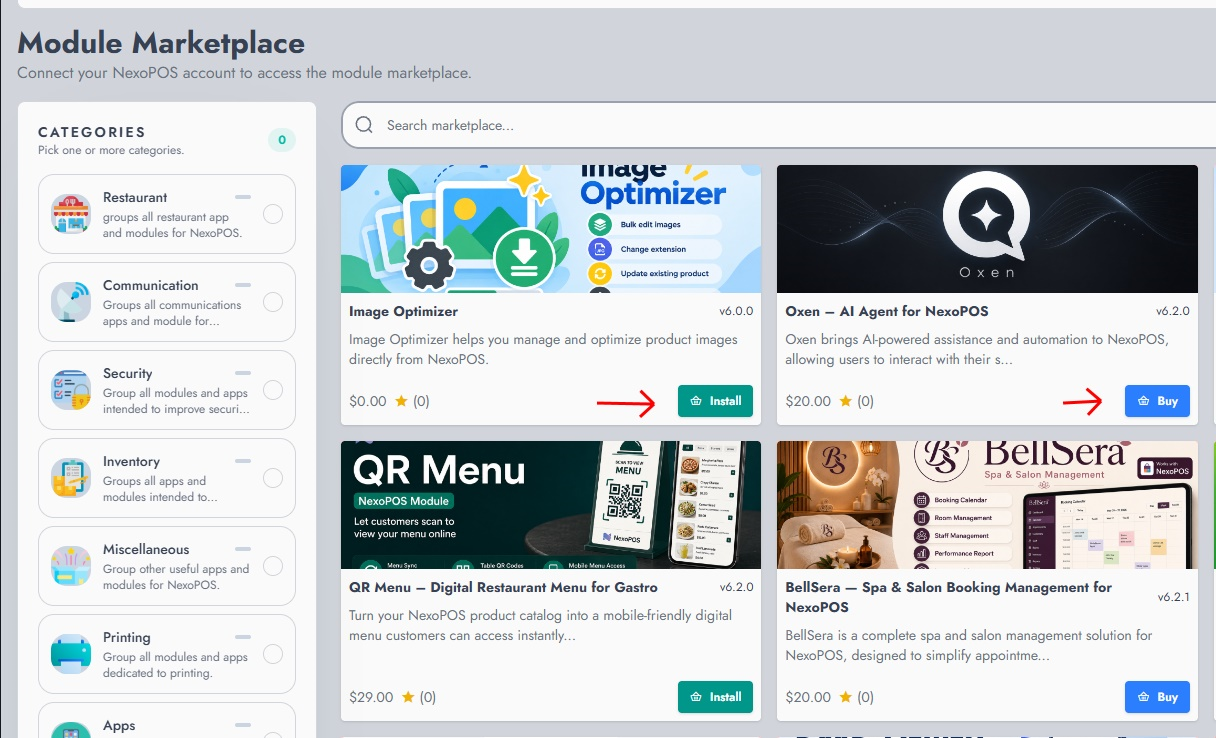Select the Security category radio circle
Viewport: 1216px width, 738px height.
(272, 390)
